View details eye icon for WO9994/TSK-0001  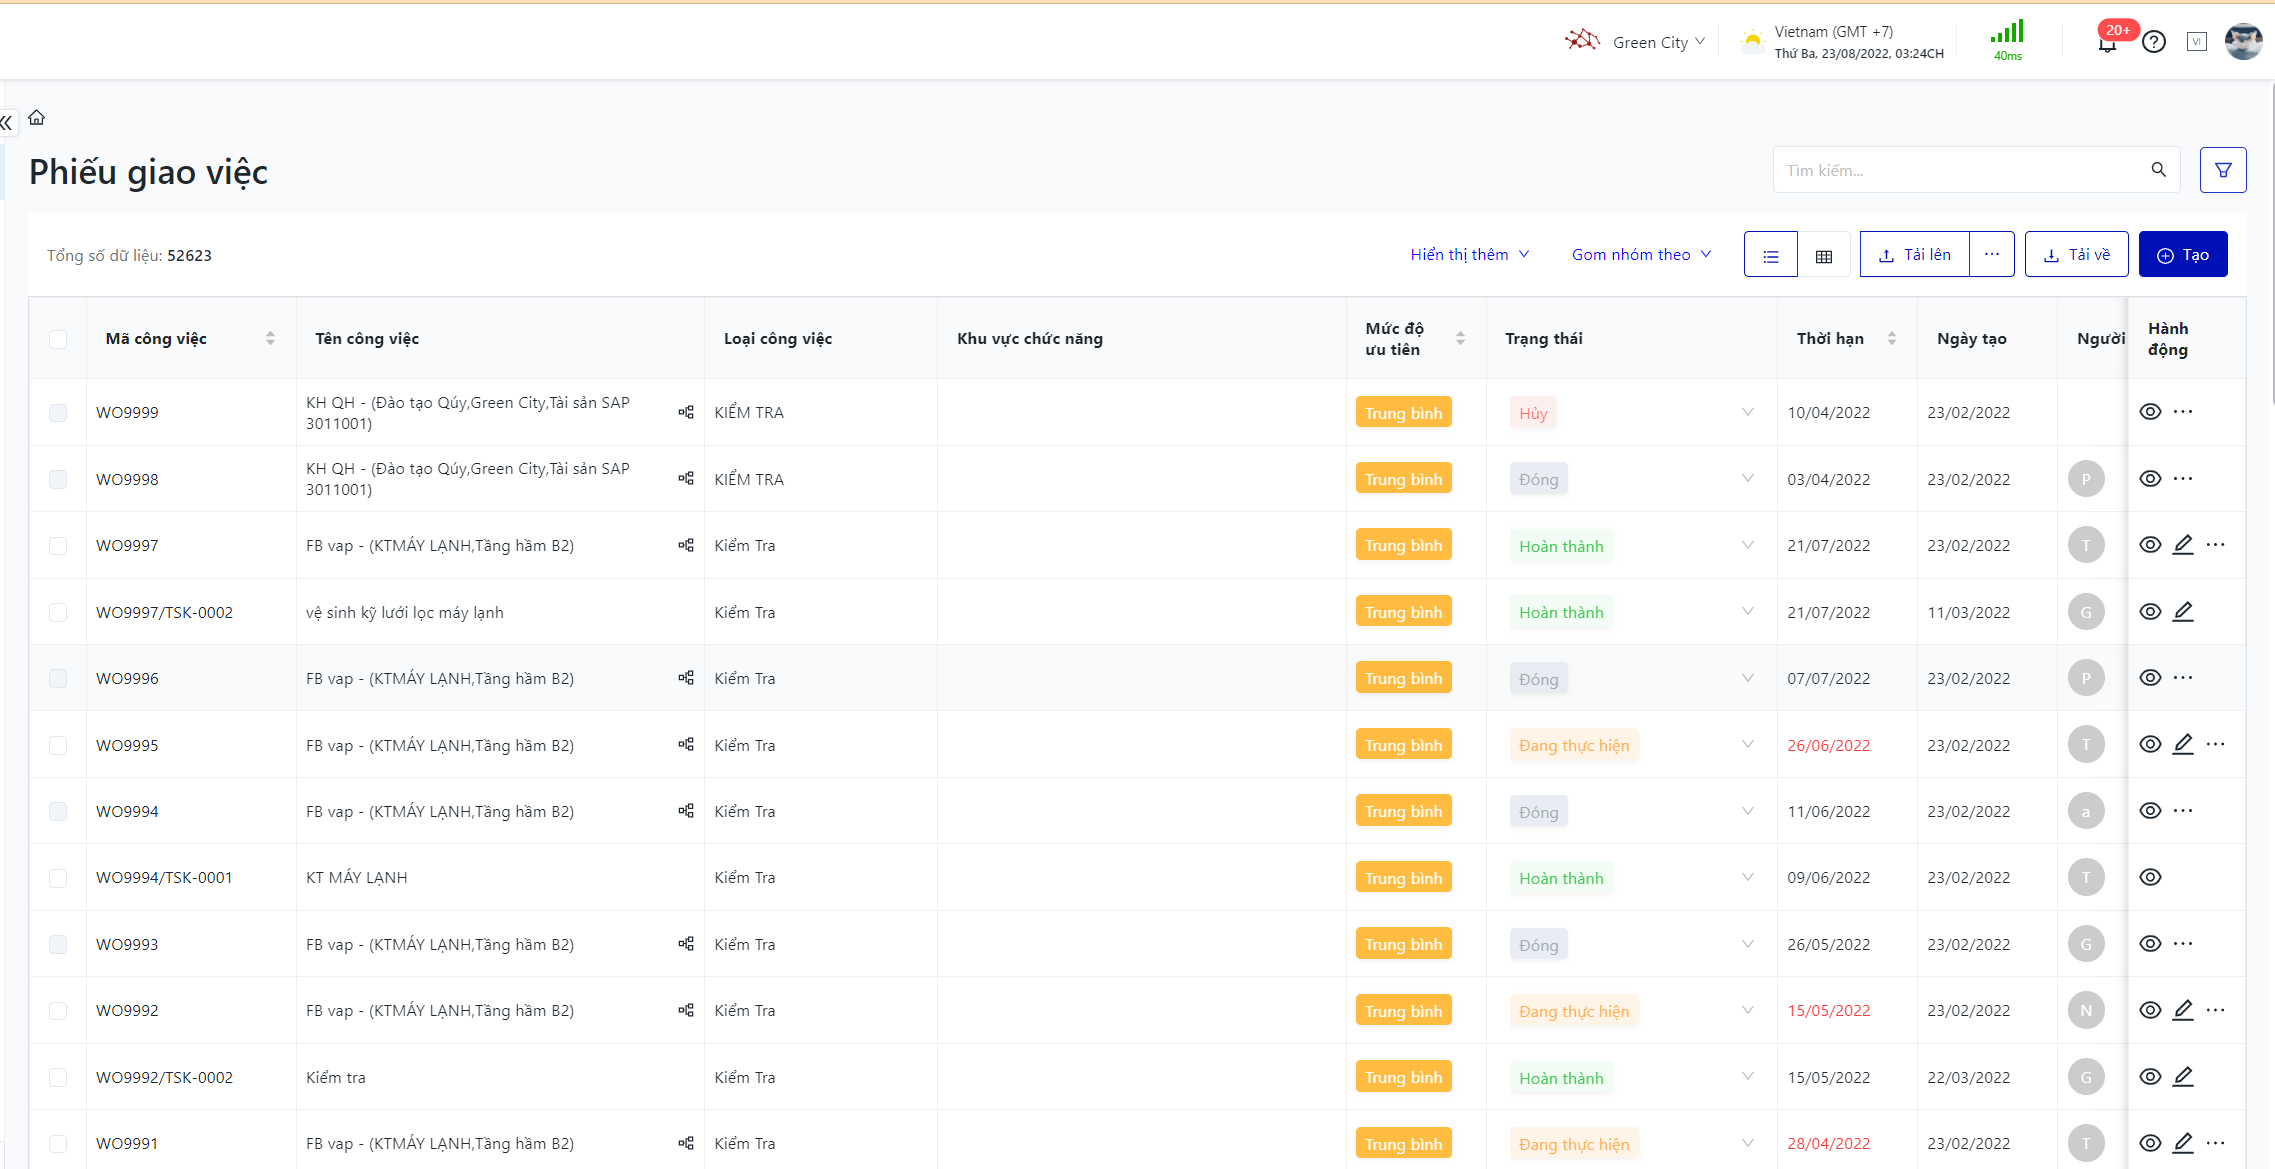[x=2150, y=878]
